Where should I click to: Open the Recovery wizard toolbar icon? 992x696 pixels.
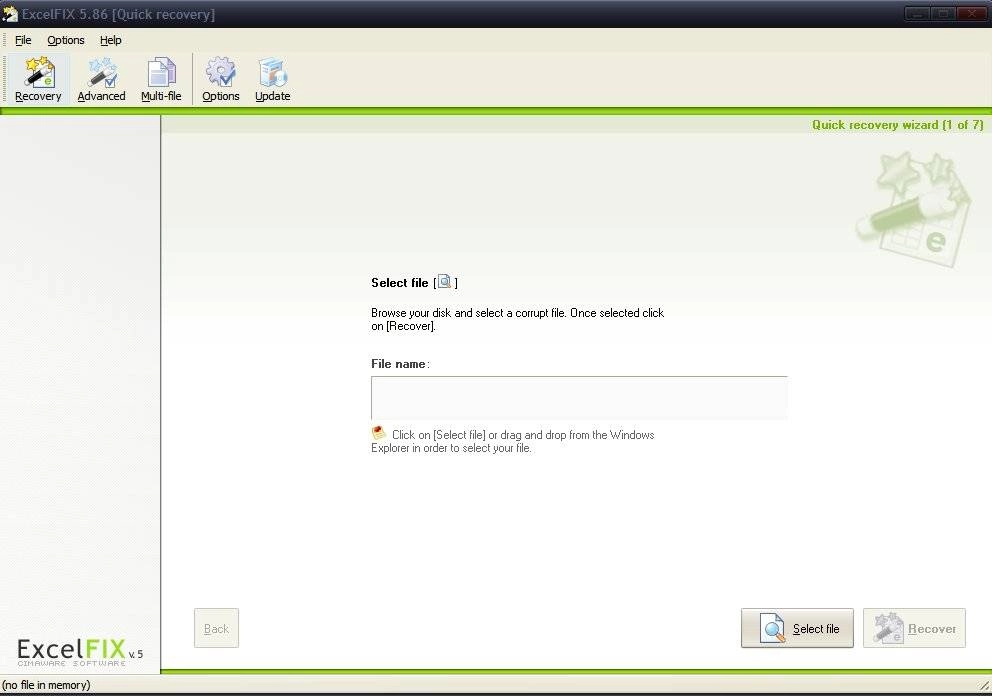coord(38,80)
